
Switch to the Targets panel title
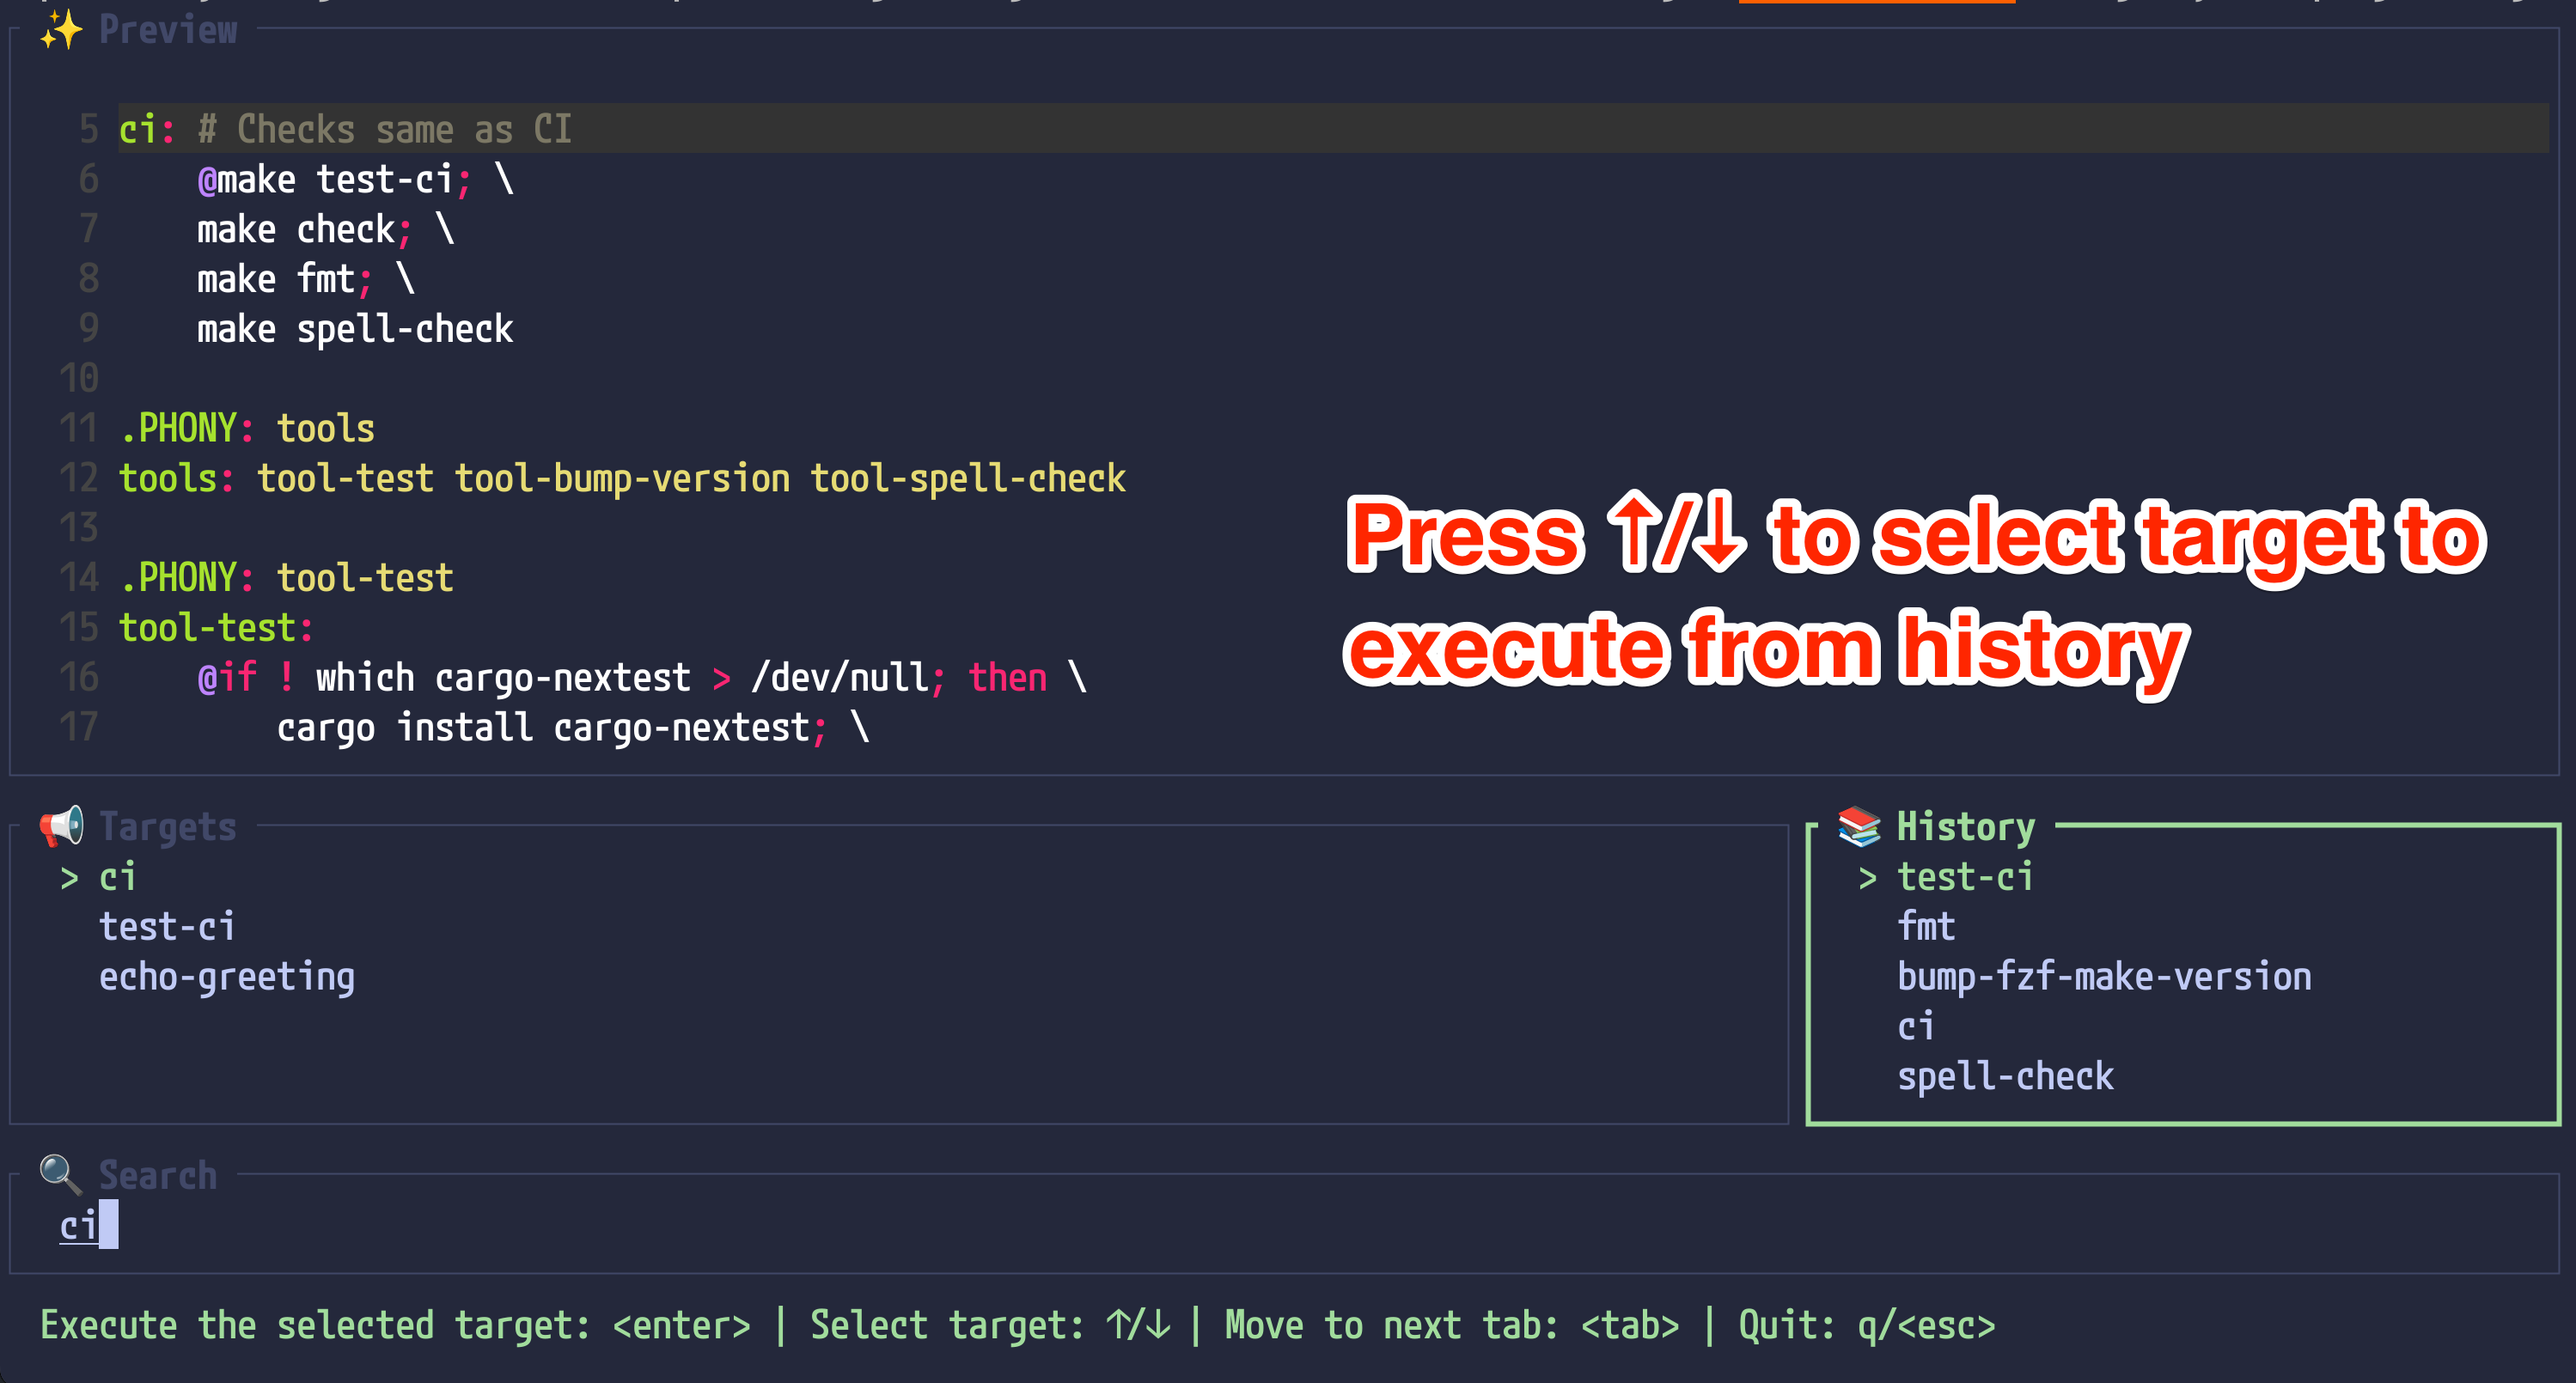pyautogui.click(x=167, y=826)
